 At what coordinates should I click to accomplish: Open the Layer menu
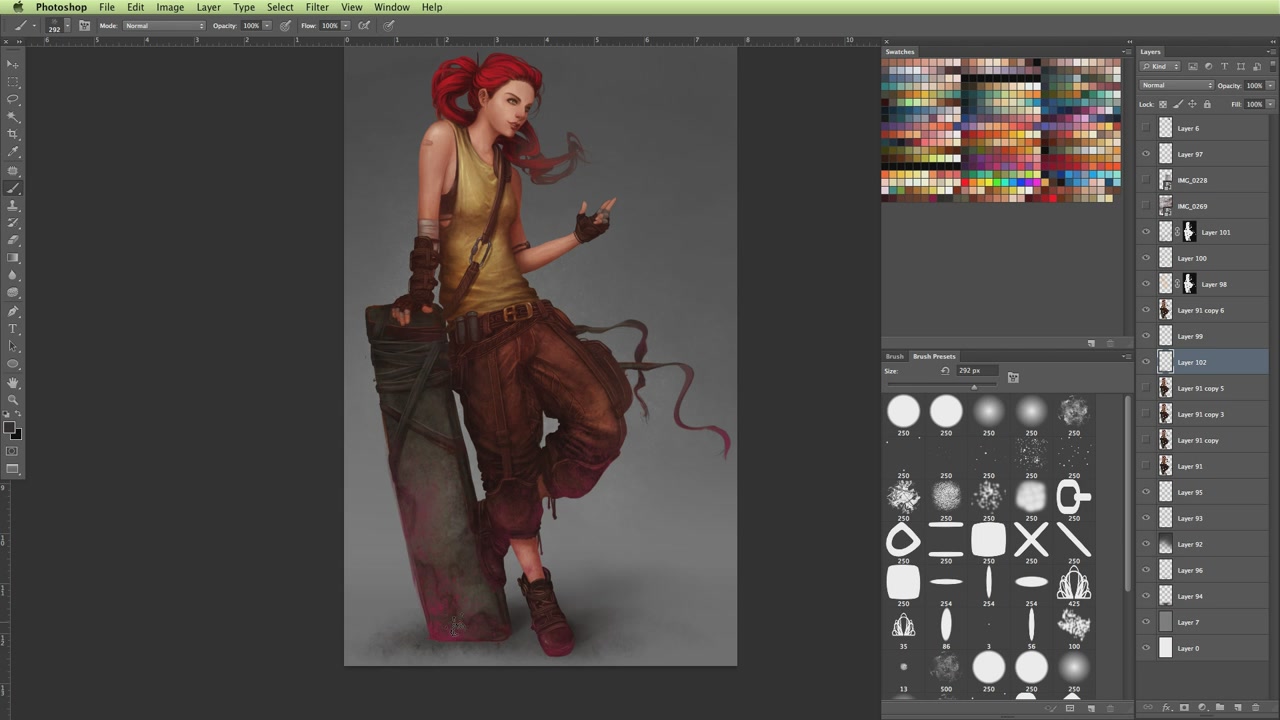pyautogui.click(x=208, y=7)
